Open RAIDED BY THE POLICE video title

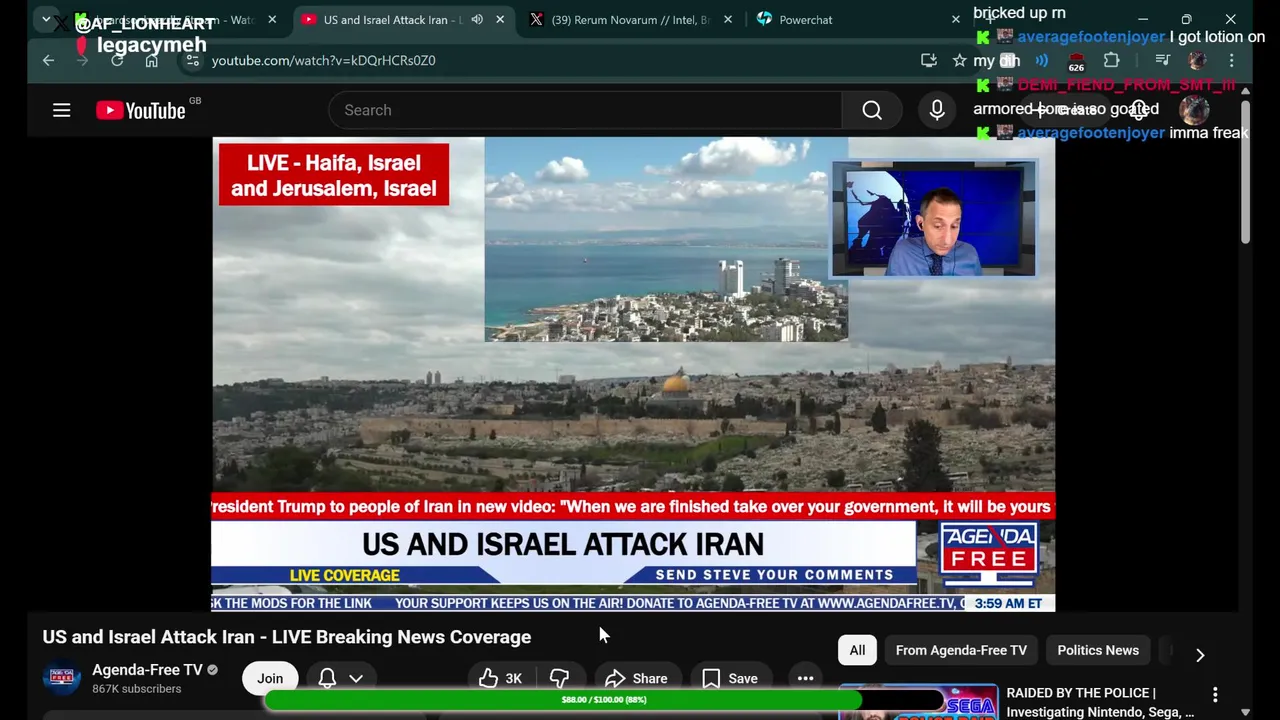[x=1100, y=702]
